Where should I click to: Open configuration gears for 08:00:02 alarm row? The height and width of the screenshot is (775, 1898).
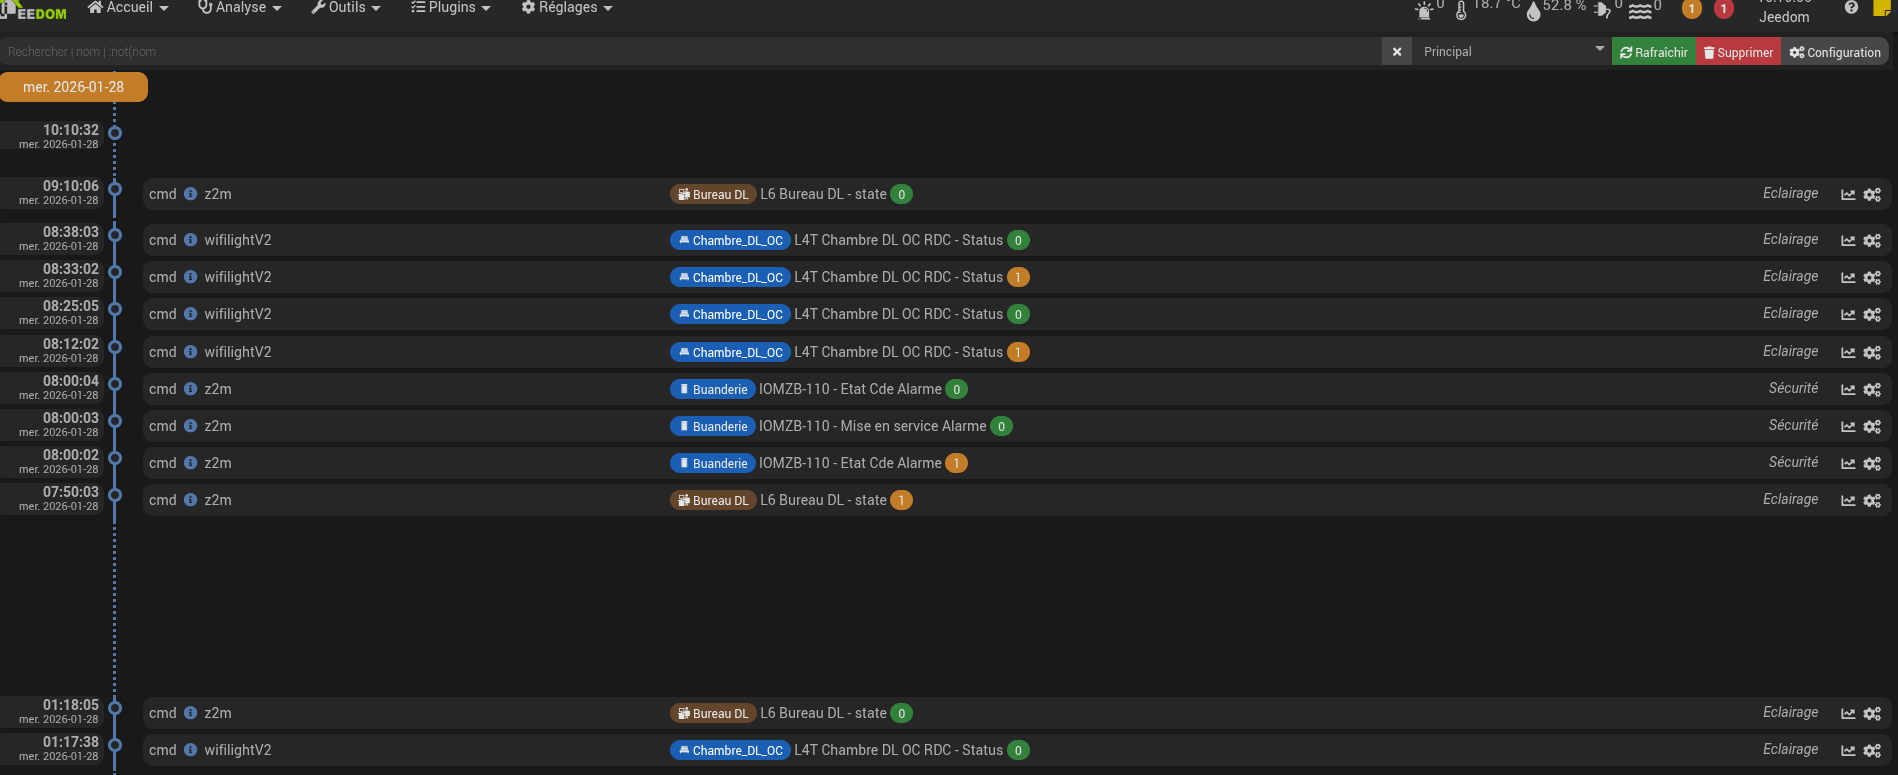tap(1872, 464)
